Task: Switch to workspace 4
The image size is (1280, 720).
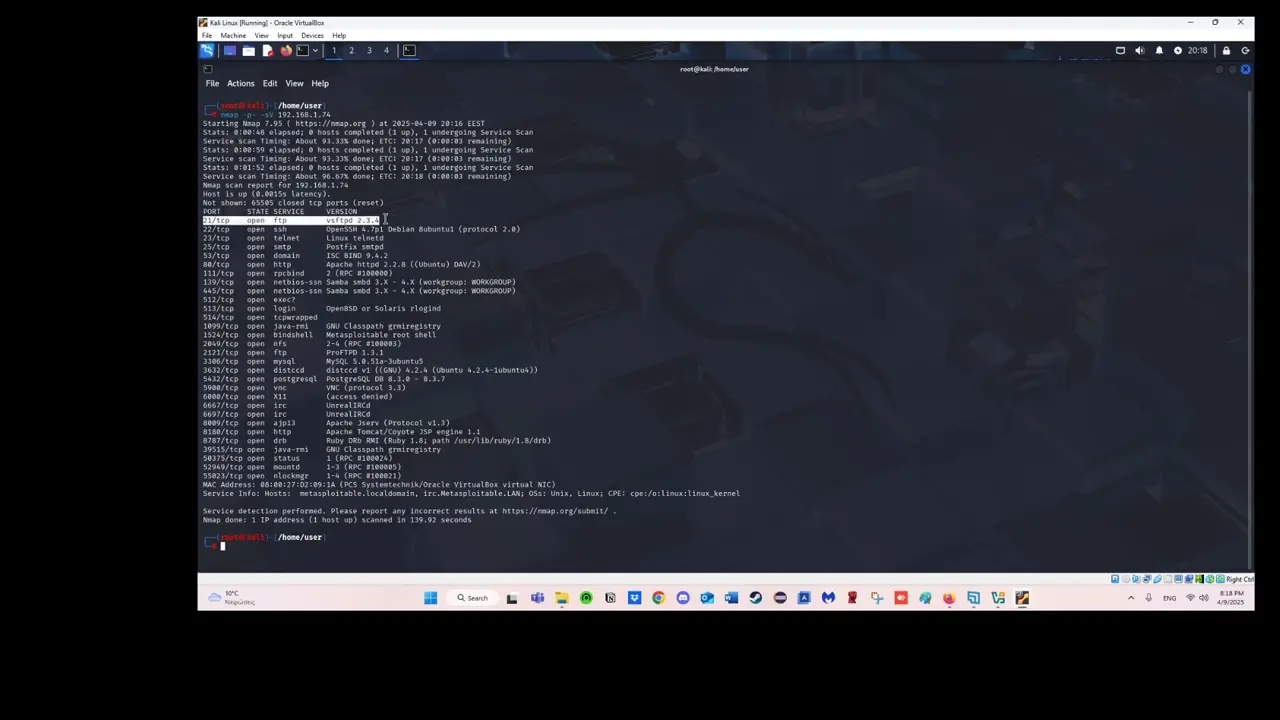Action: tap(386, 50)
